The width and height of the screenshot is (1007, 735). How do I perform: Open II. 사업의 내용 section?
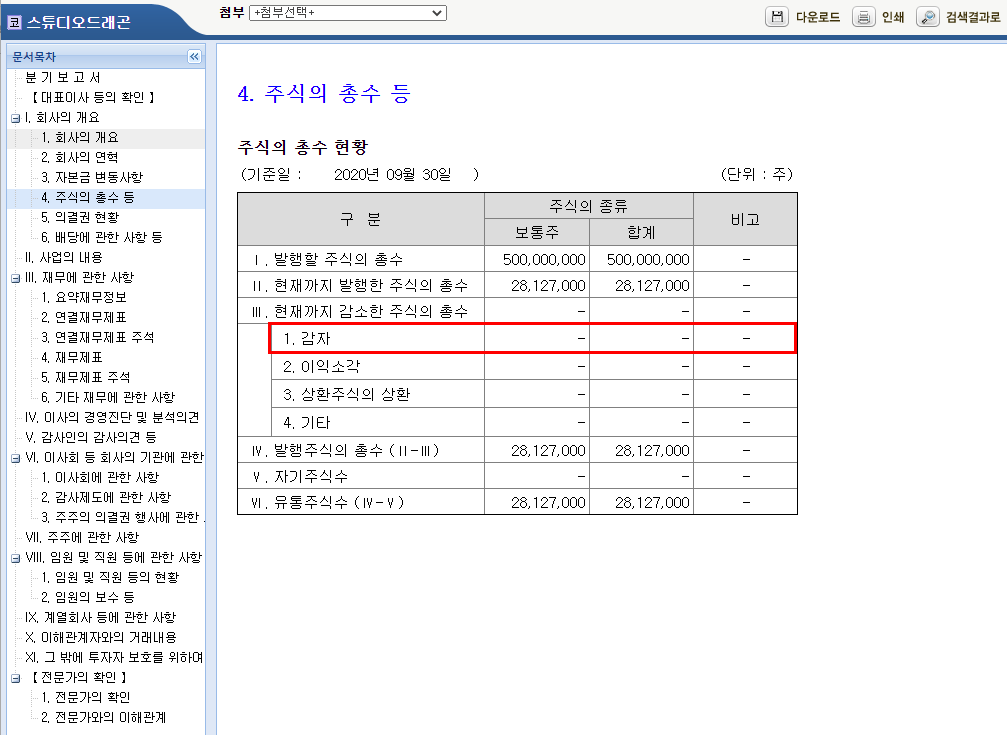pyautogui.click(x=64, y=257)
